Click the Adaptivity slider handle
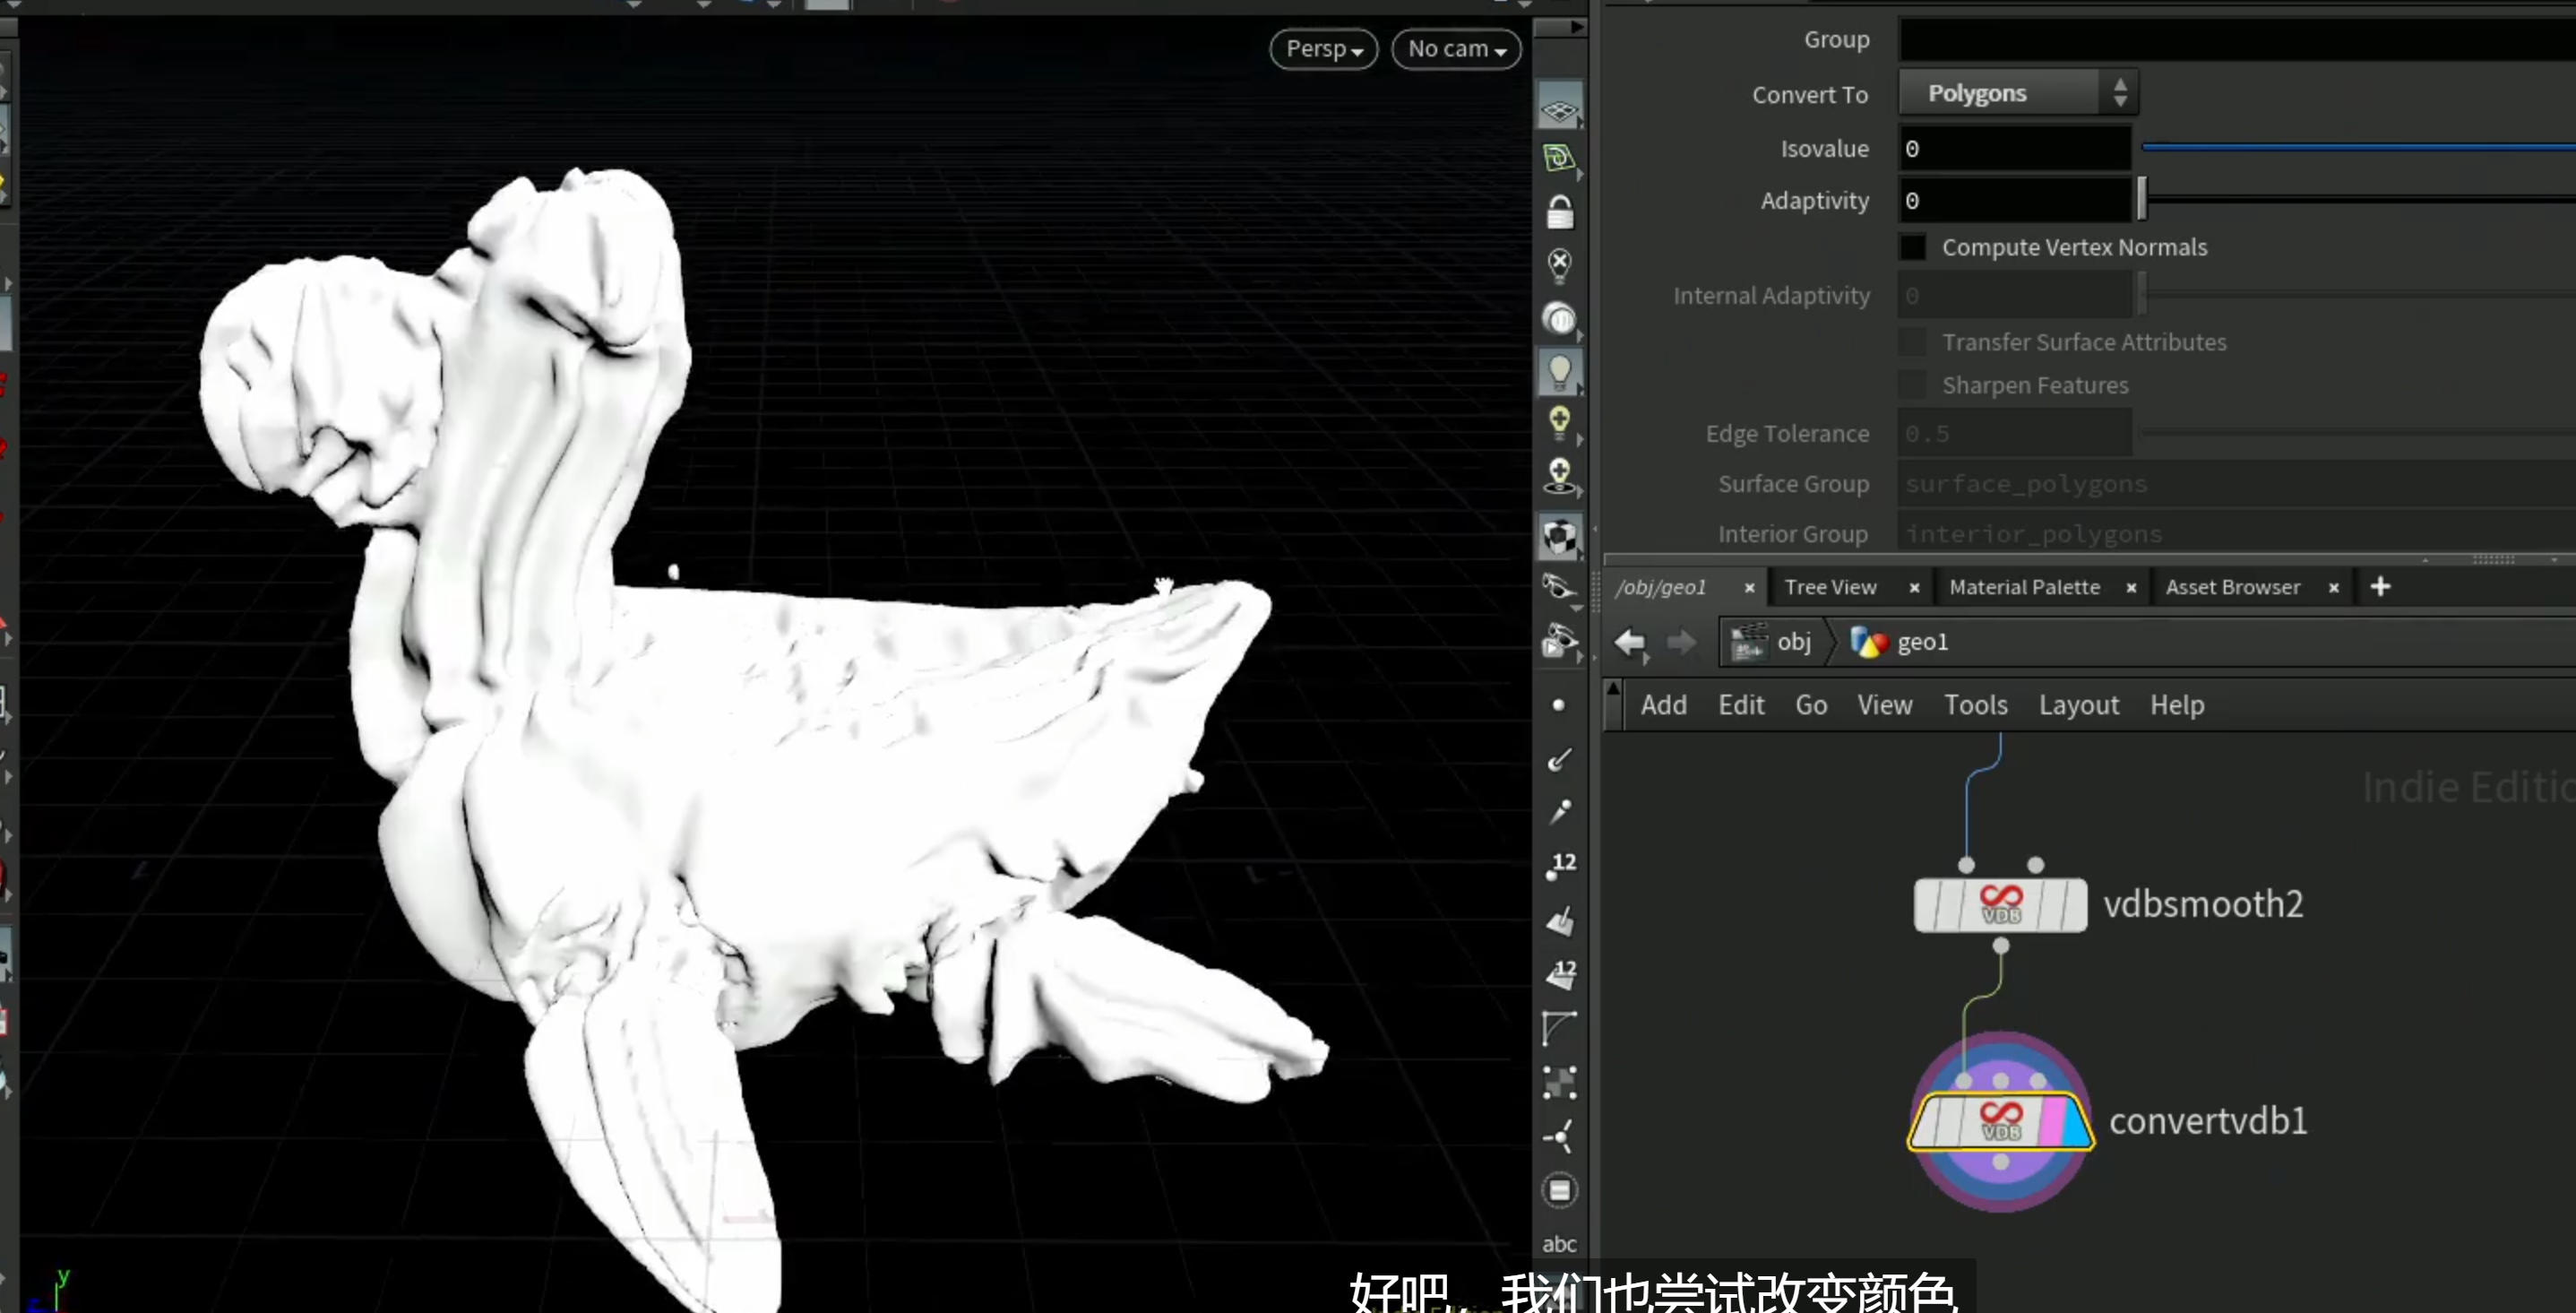 coord(2141,199)
